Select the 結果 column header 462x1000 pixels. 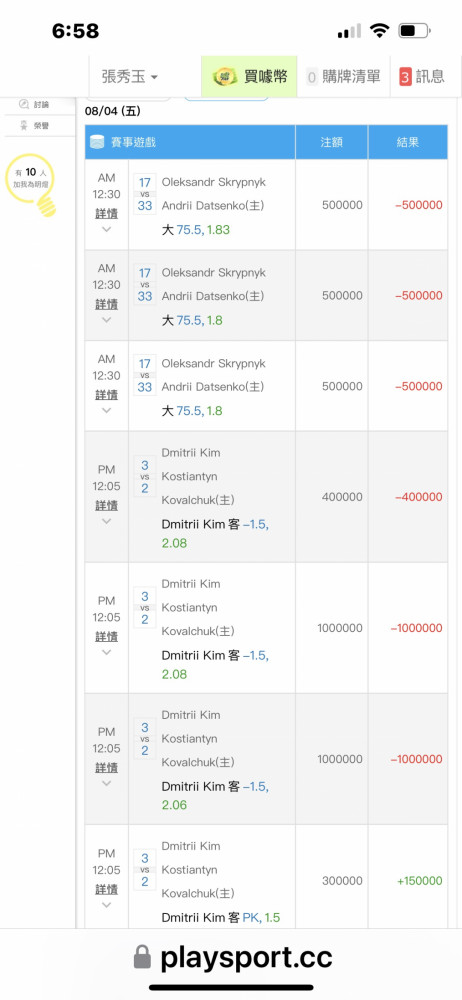tap(408, 142)
